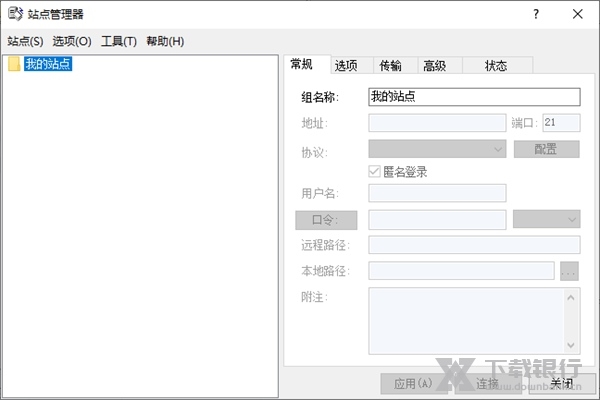The height and width of the screenshot is (400, 600).
Task: Click the 用户名 input field
Action: pos(437,193)
